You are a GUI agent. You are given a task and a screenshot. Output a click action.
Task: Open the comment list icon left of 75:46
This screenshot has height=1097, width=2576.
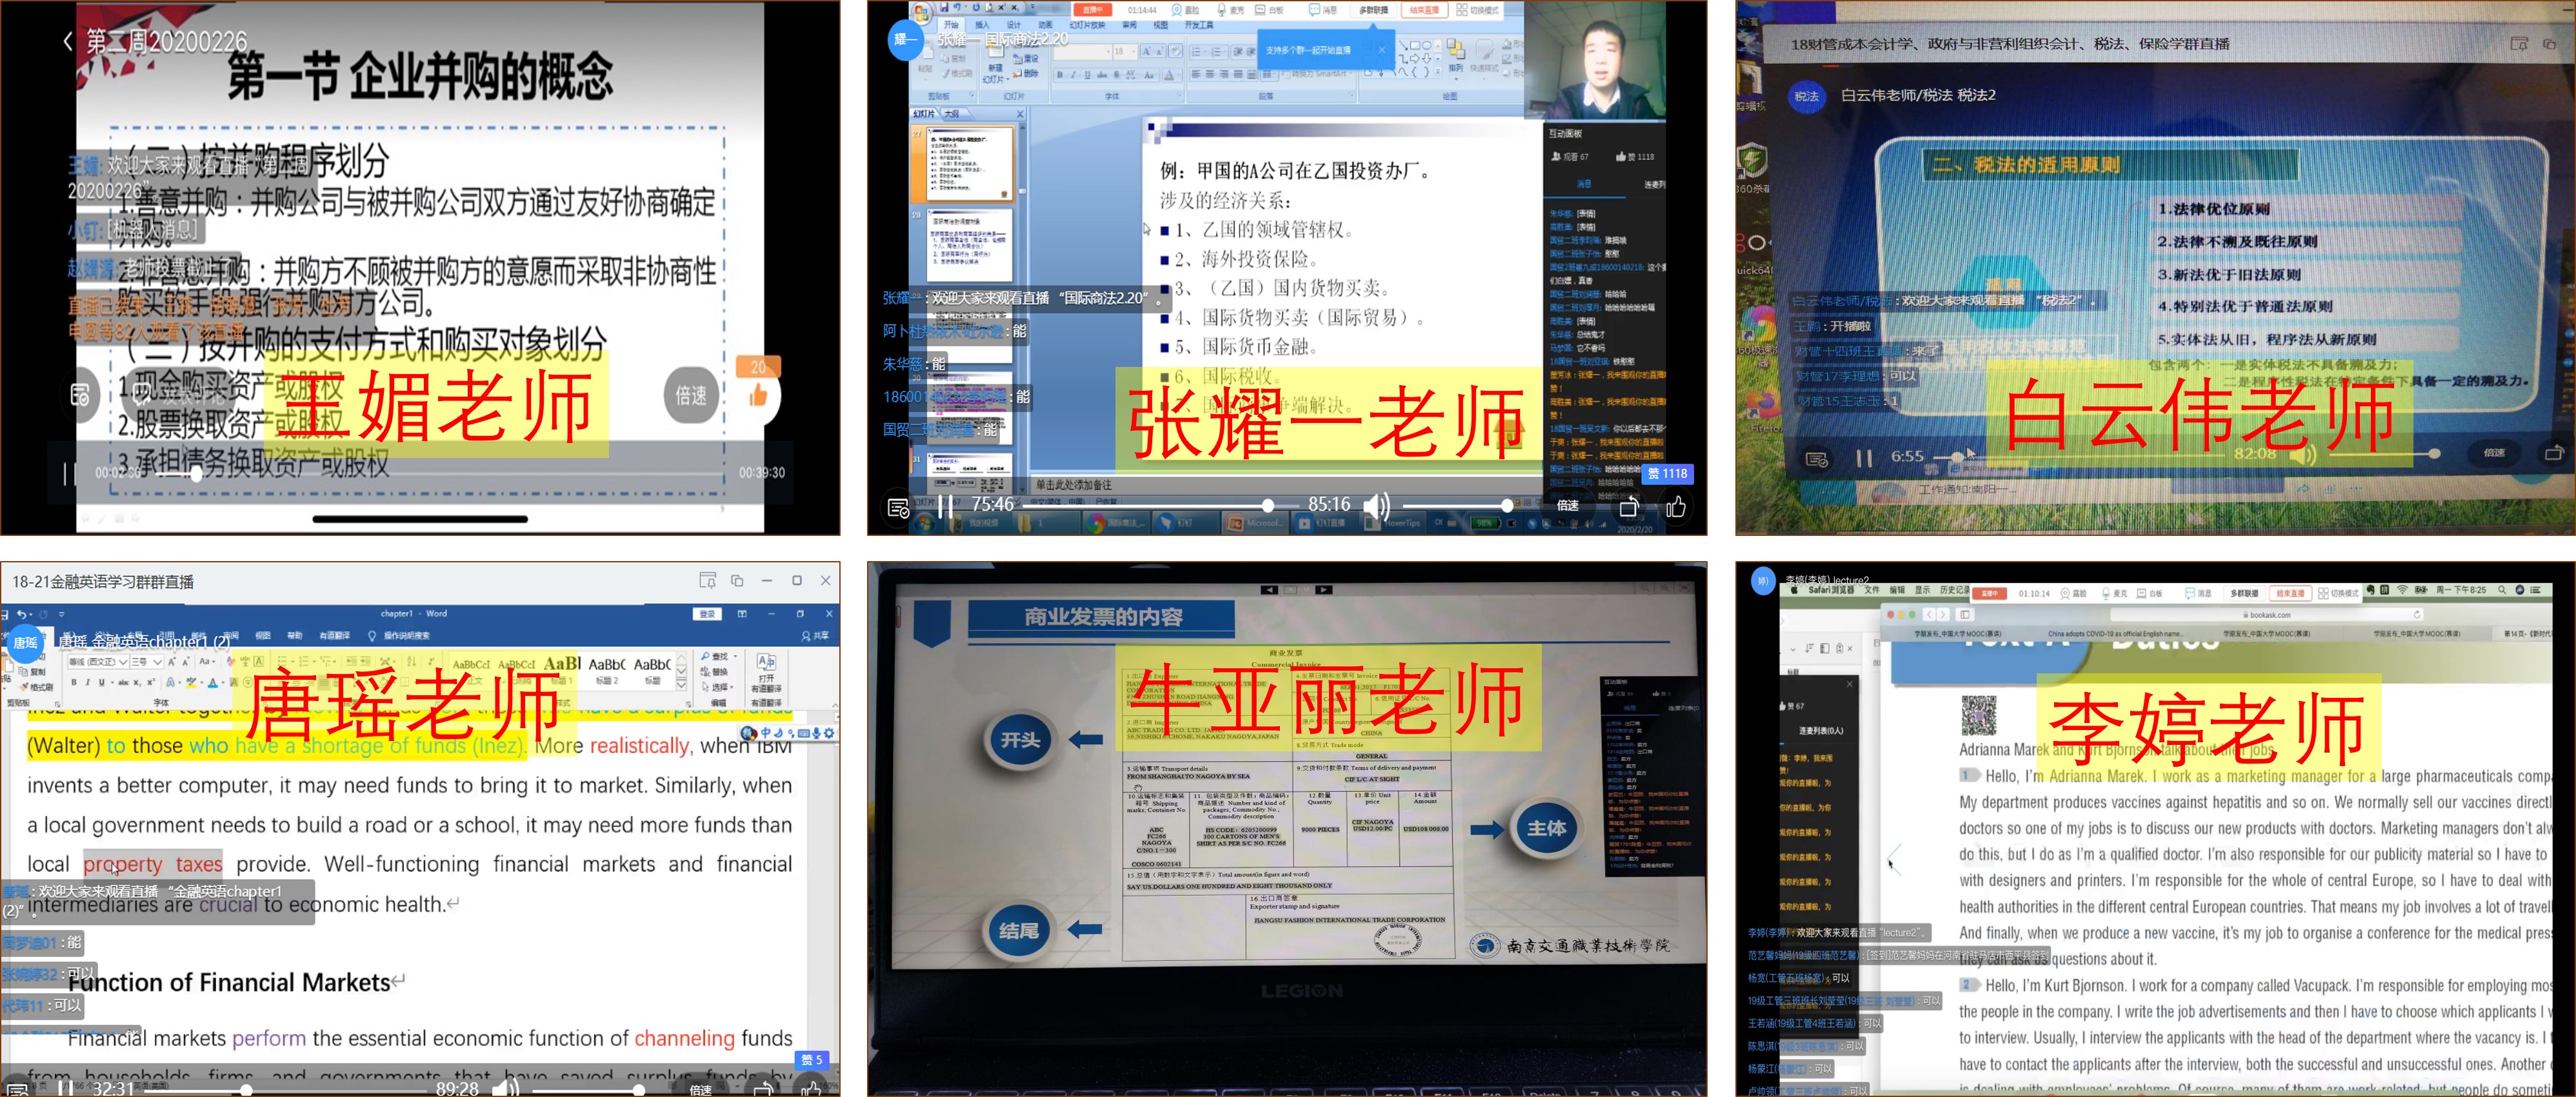coord(898,508)
